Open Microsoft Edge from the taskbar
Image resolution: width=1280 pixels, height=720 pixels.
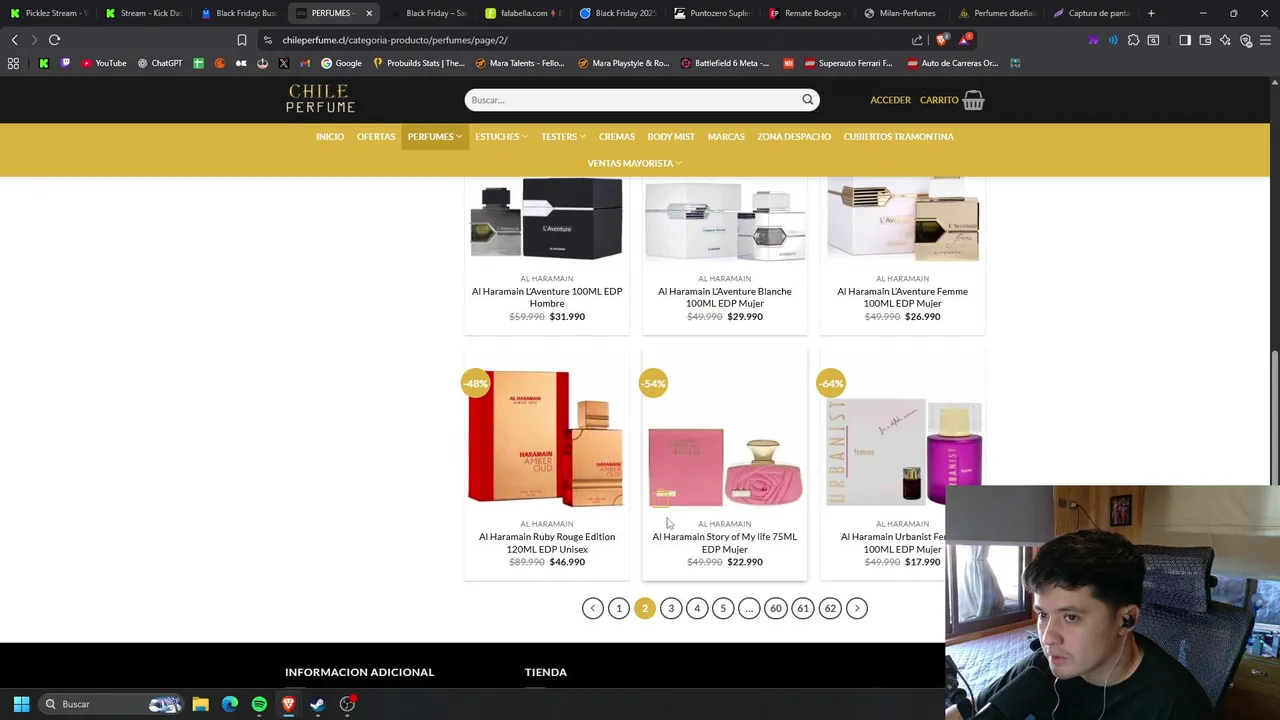pyautogui.click(x=230, y=704)
